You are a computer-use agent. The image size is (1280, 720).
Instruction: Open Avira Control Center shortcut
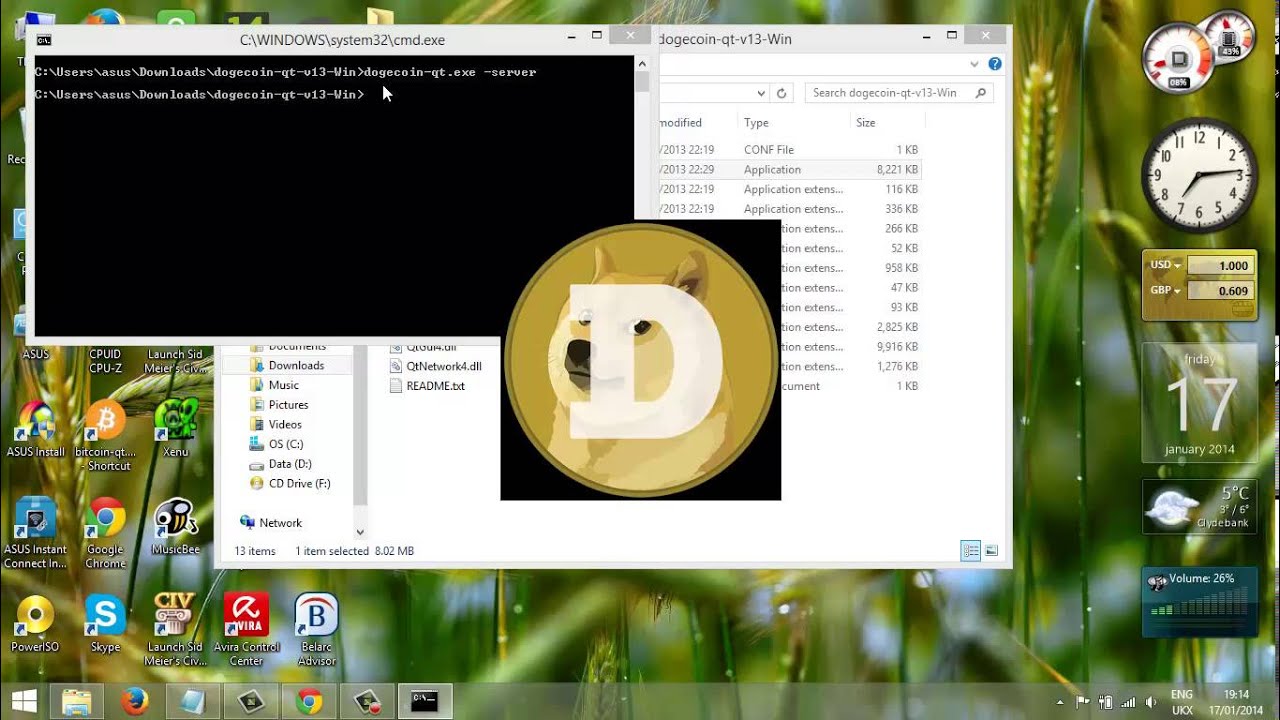(246, 630)
